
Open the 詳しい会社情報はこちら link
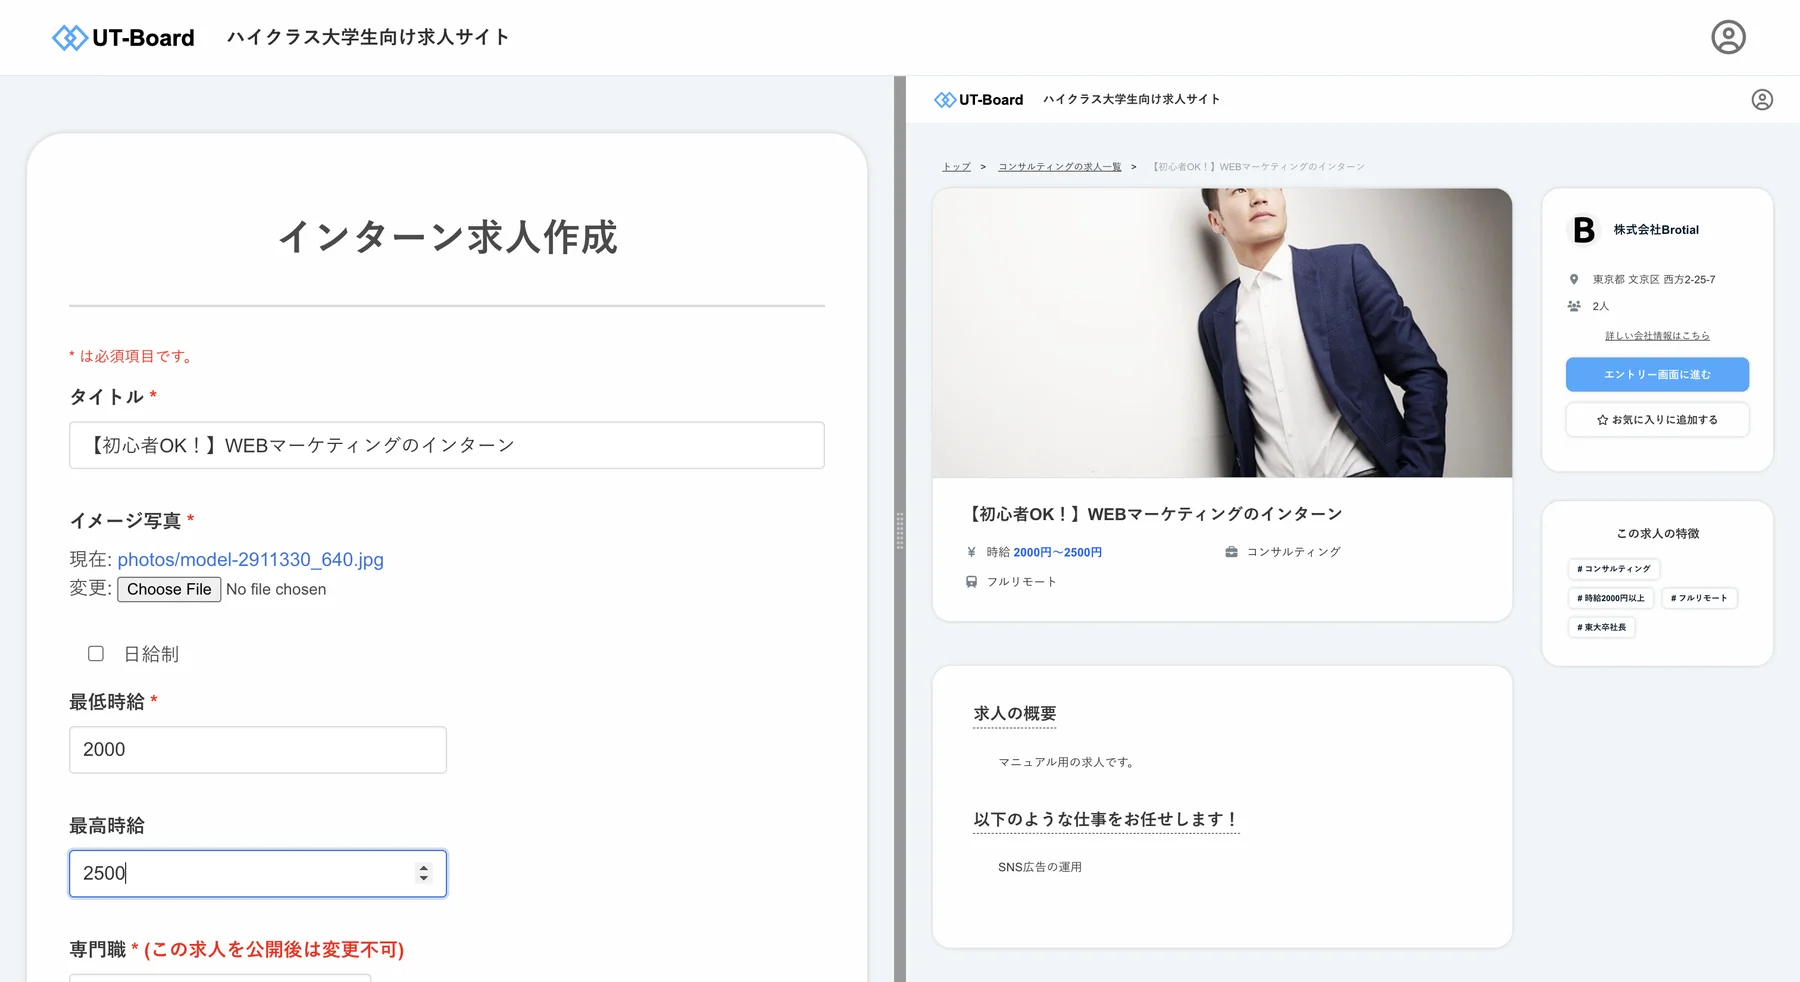tap(1657, 336)
